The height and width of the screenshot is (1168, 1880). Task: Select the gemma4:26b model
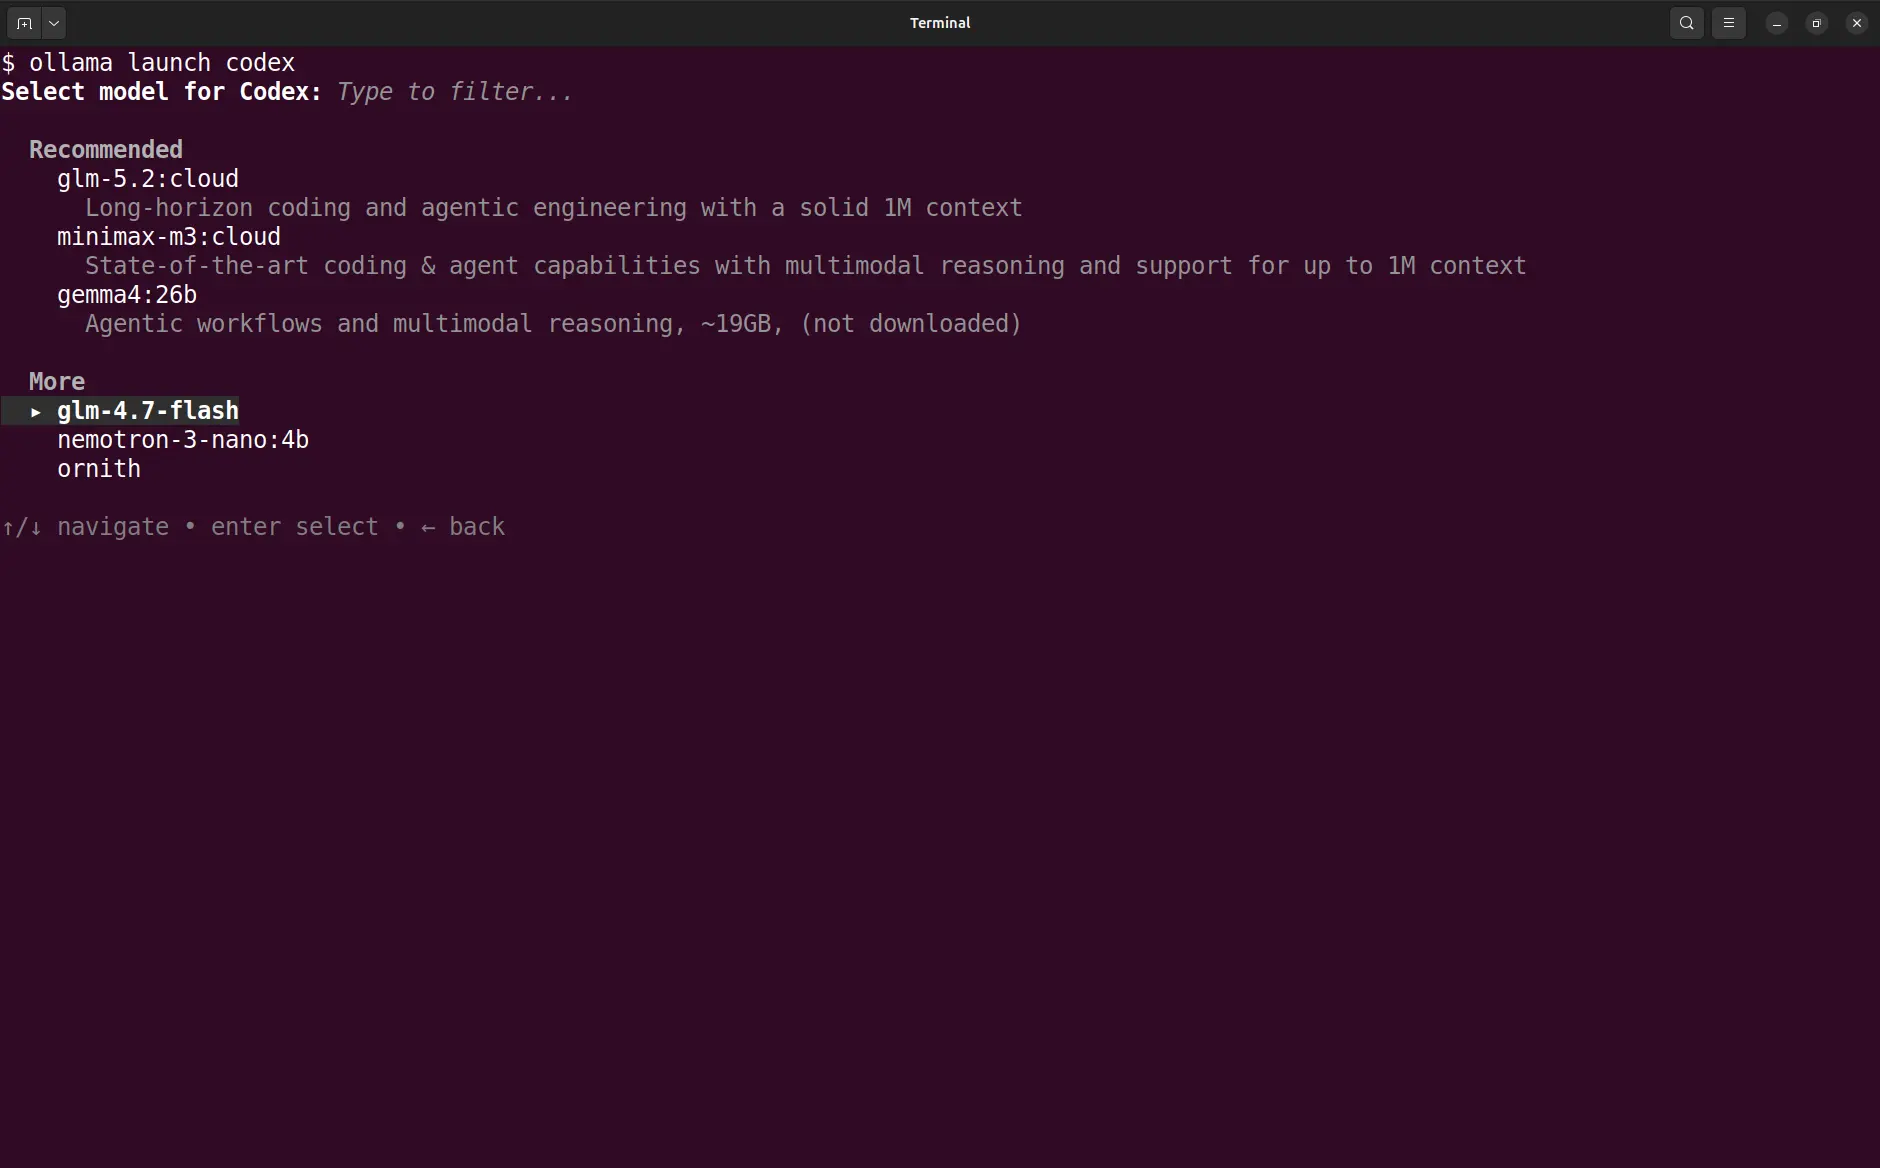pos(127,295)
